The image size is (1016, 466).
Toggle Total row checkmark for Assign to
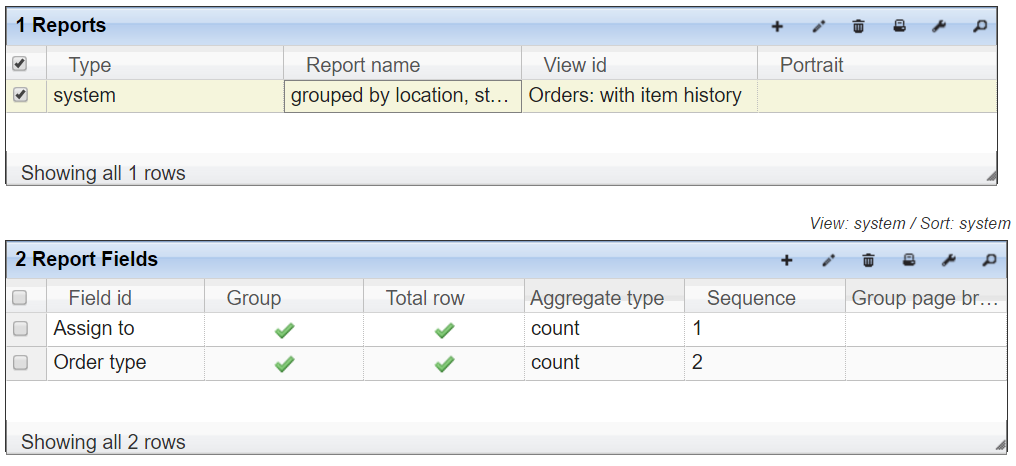click(444, 331)
